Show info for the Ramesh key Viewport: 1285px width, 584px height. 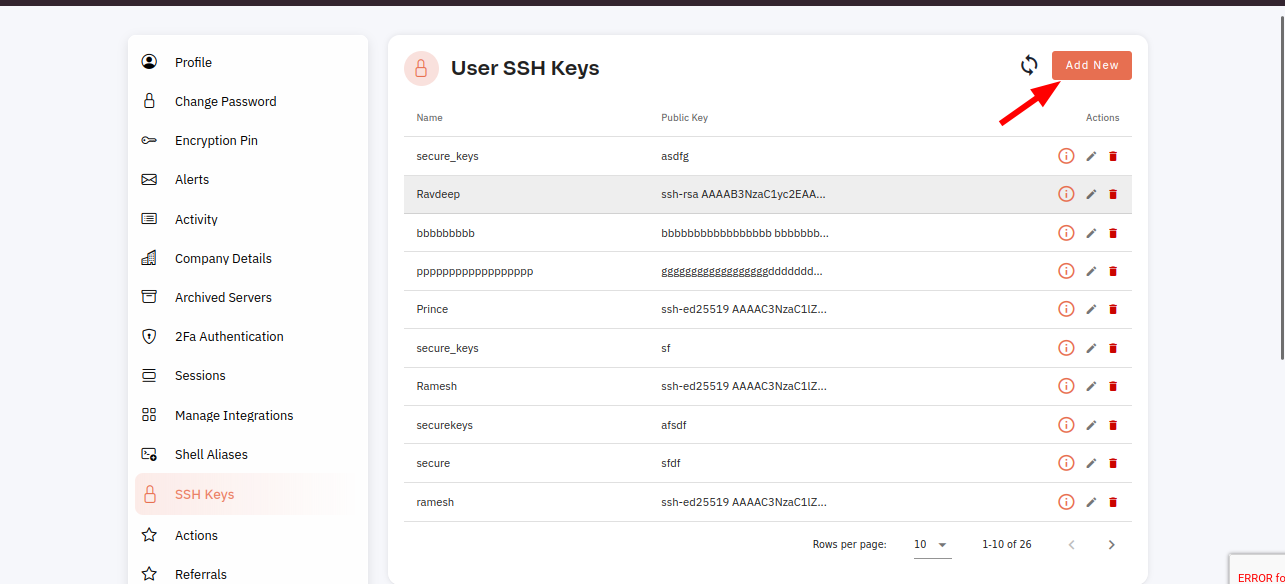(1066, 386)
